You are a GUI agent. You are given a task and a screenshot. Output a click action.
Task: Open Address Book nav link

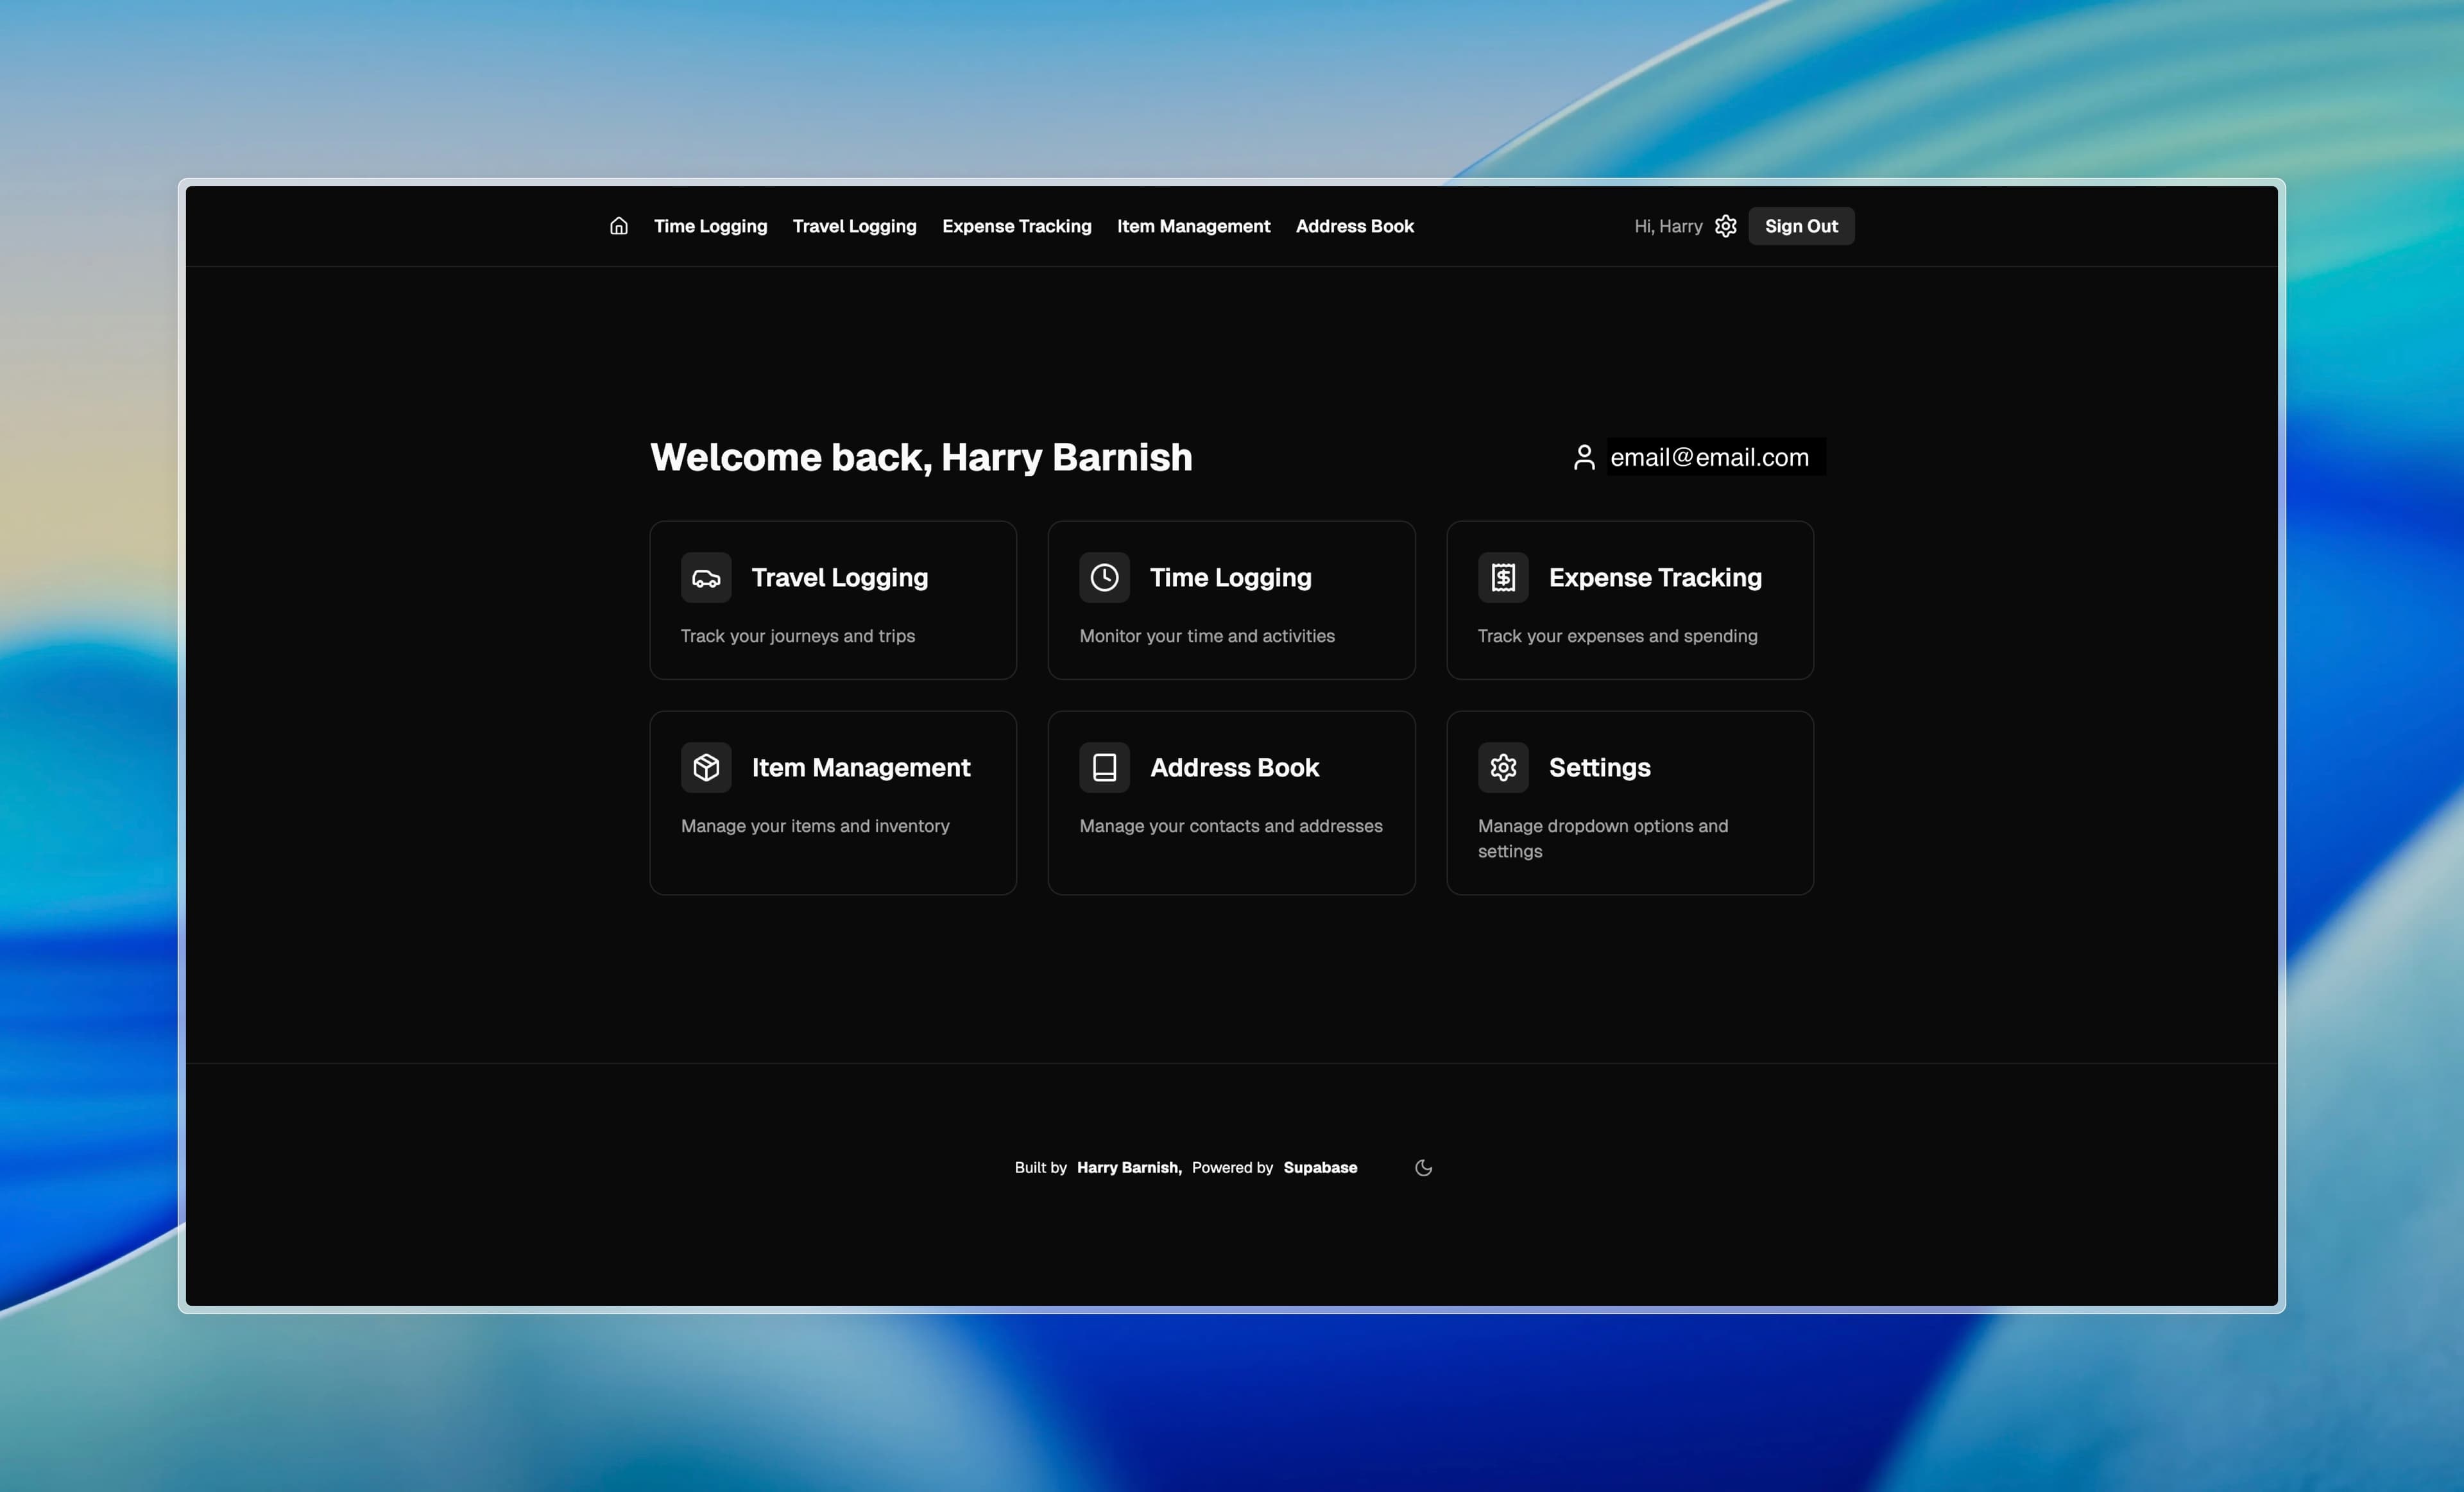[1354, 226]
